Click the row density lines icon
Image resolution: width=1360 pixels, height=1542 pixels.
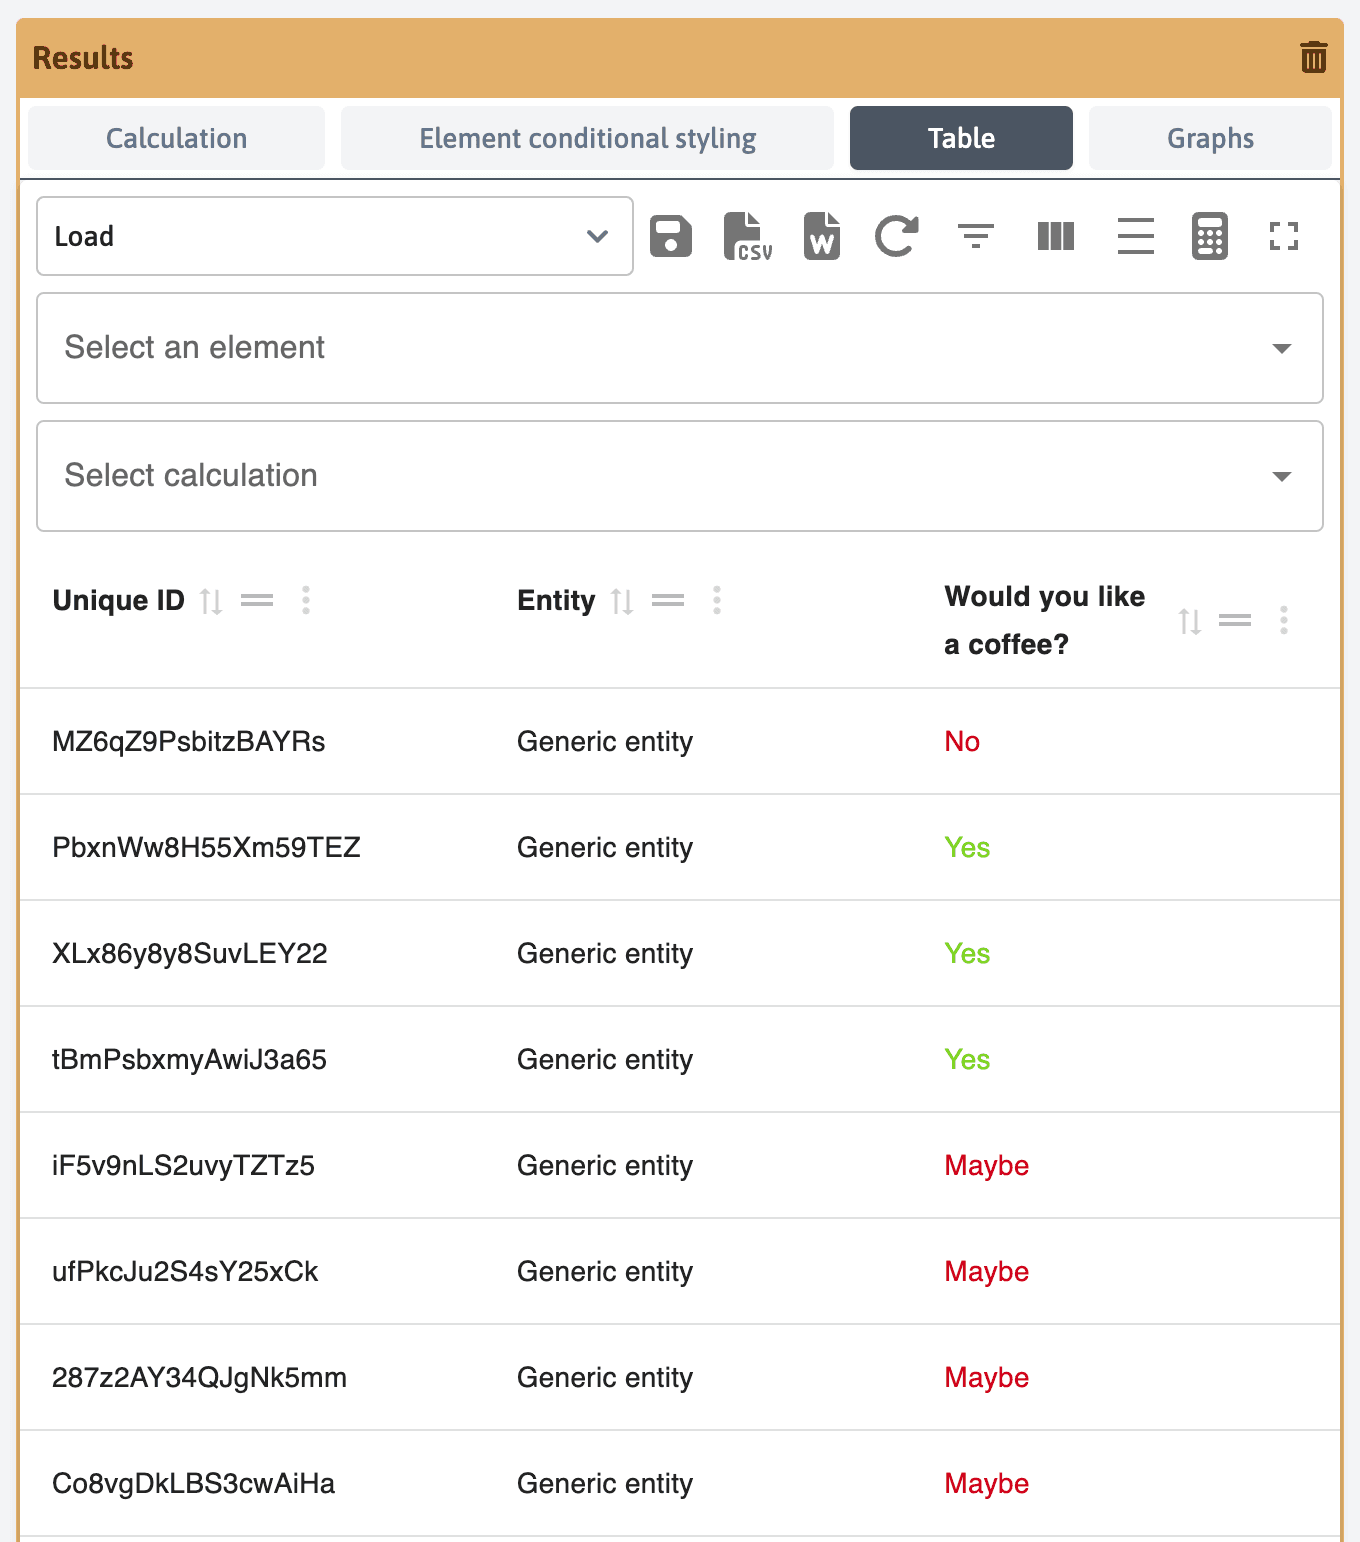tap(1135, 237)
